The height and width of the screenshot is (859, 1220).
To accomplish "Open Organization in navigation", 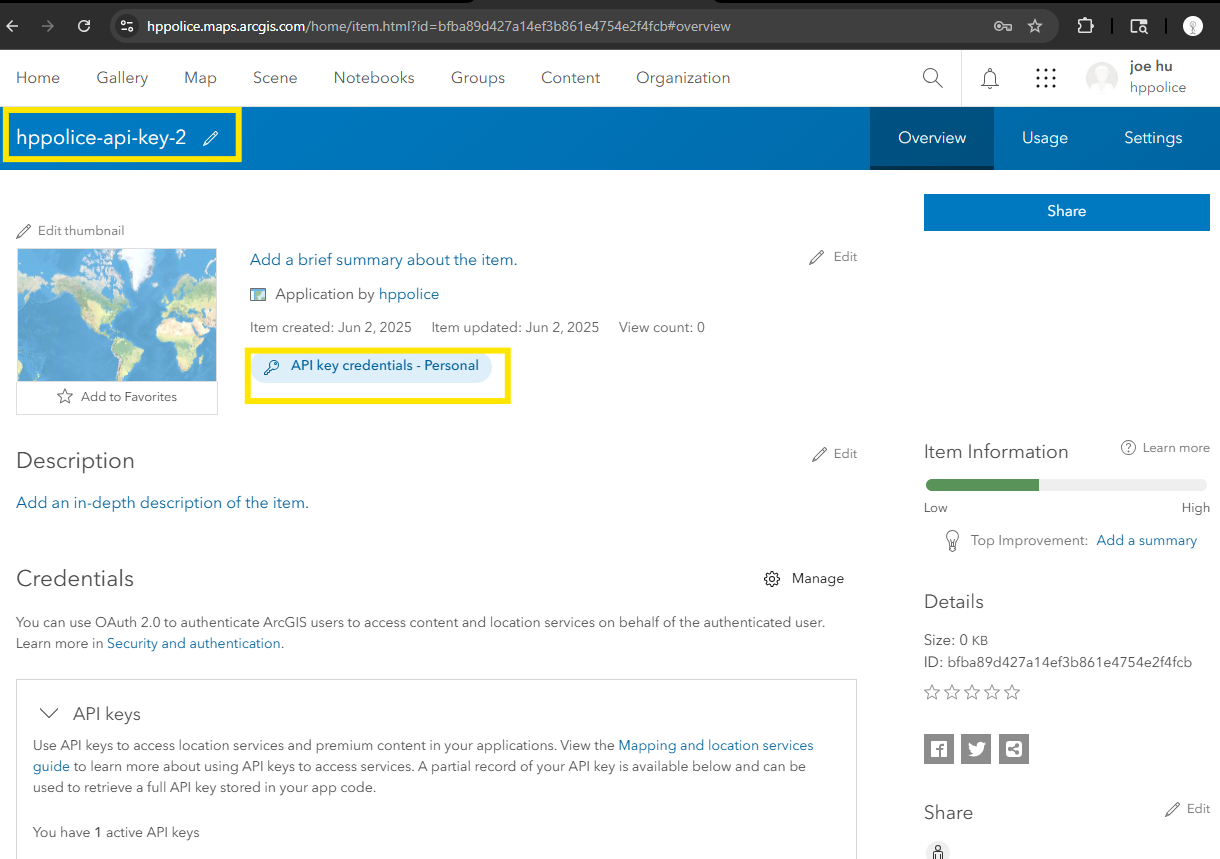I will point(683,78).
